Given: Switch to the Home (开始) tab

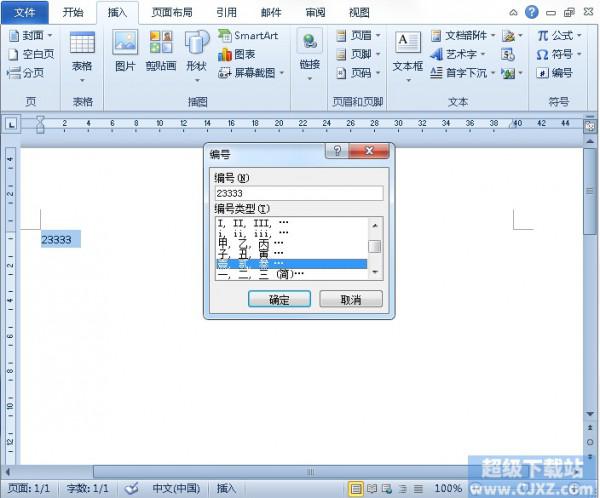Looking at the screenshot, I should (73, 13).
